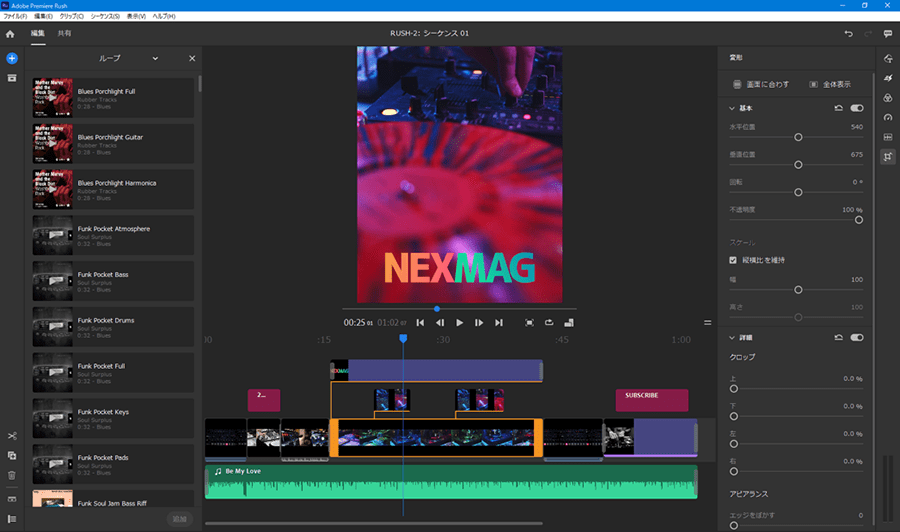Click the 追加 button
Viewport: 900px width, 532px height.
(x=180, y=519)
